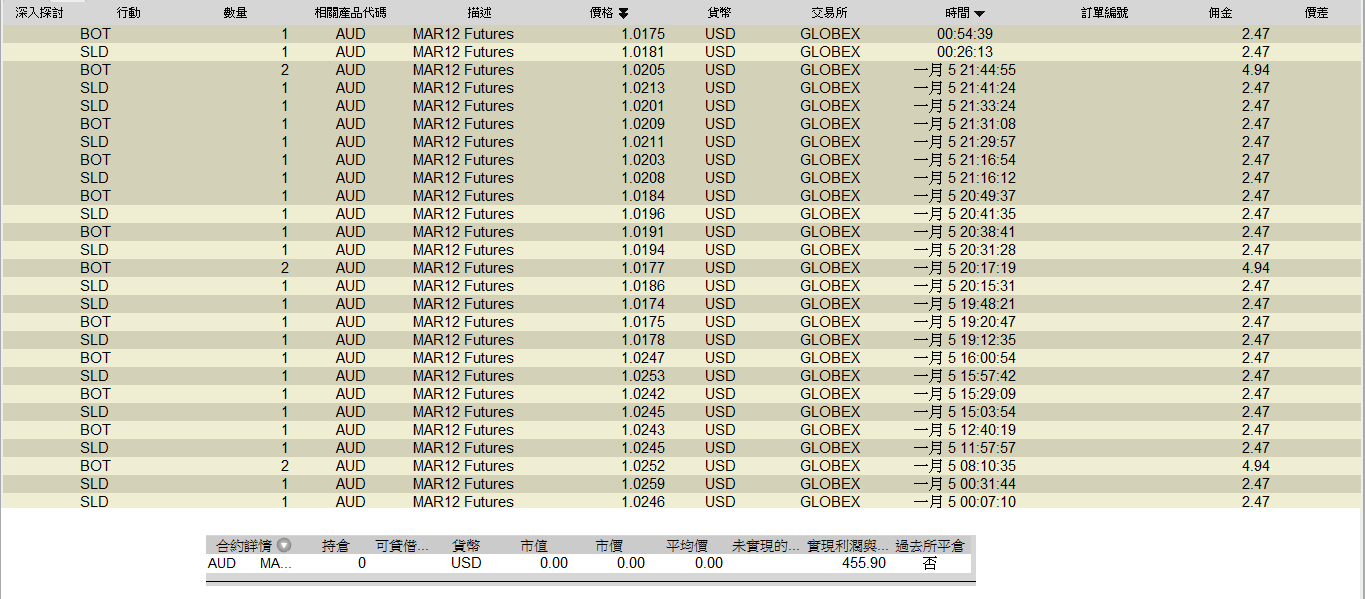
Task: Click the price 1.0247 cell
Action: pos(643,358)
